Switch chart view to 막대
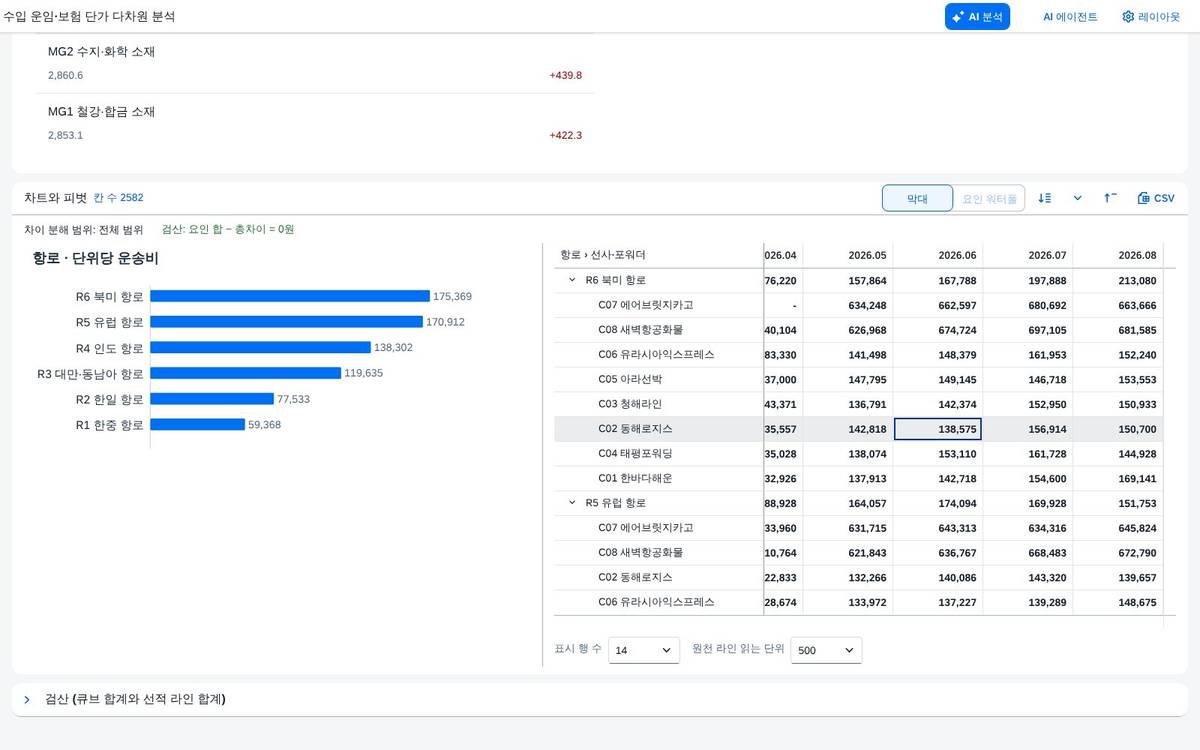Image resolution: width=1200 pixels, height=750 pixels. pos(917,198)
